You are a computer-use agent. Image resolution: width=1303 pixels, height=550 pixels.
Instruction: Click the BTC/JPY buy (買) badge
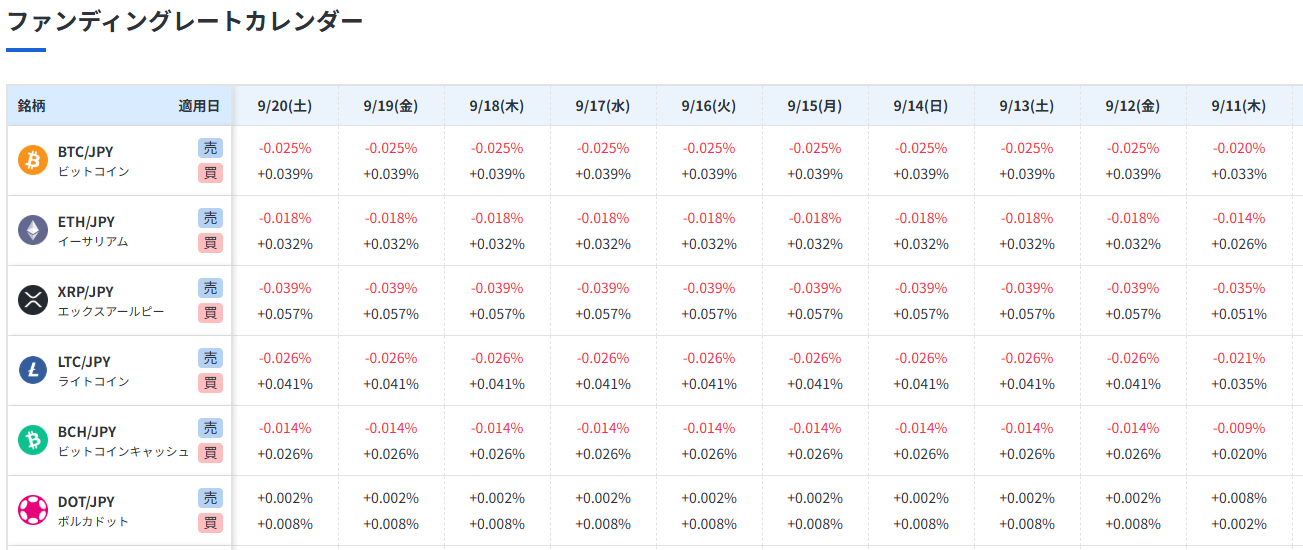[210, 173]
